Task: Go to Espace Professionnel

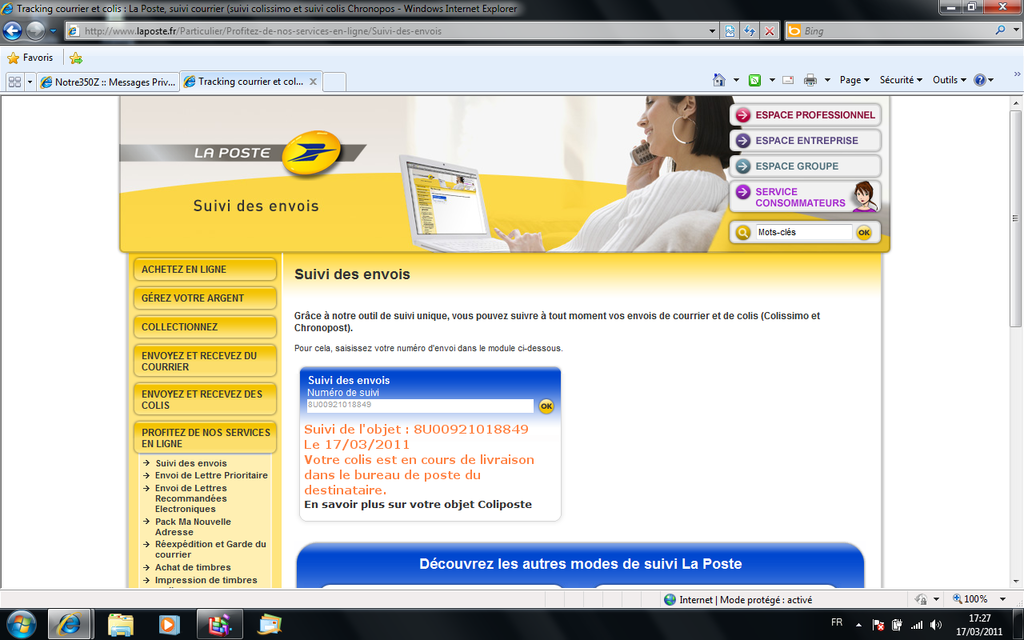Action: coord(805,115)
